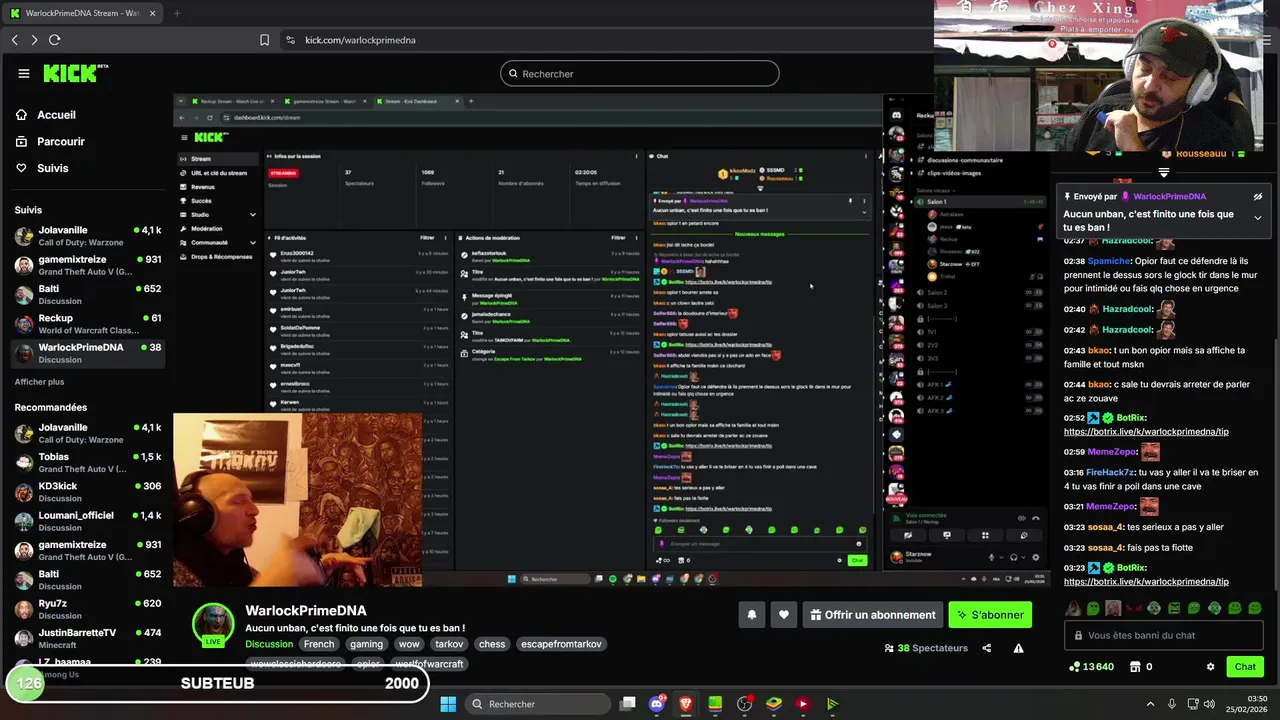The width and height of the screenshot is (1280, 720).
Task: Bookmark this page in the address bar
Action: (x=264, y=40)
